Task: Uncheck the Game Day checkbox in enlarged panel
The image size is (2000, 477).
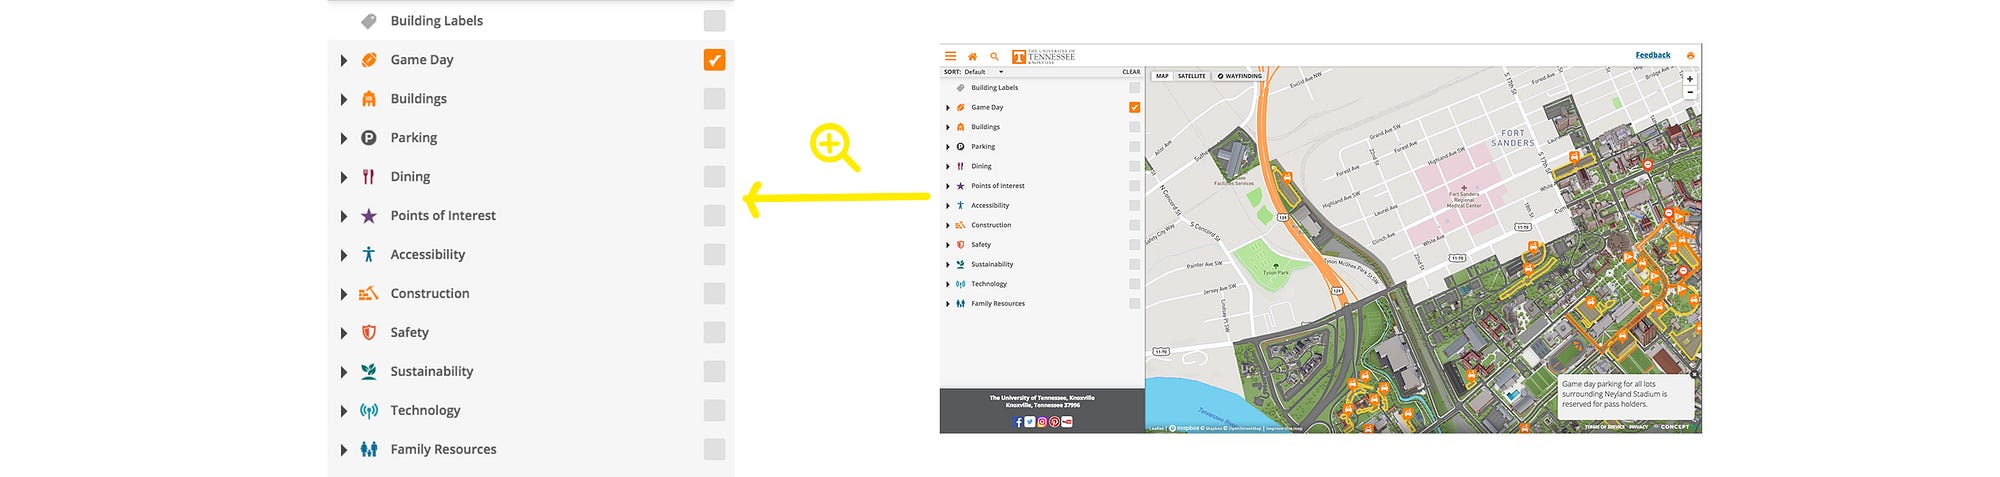Action: (714, 60)
